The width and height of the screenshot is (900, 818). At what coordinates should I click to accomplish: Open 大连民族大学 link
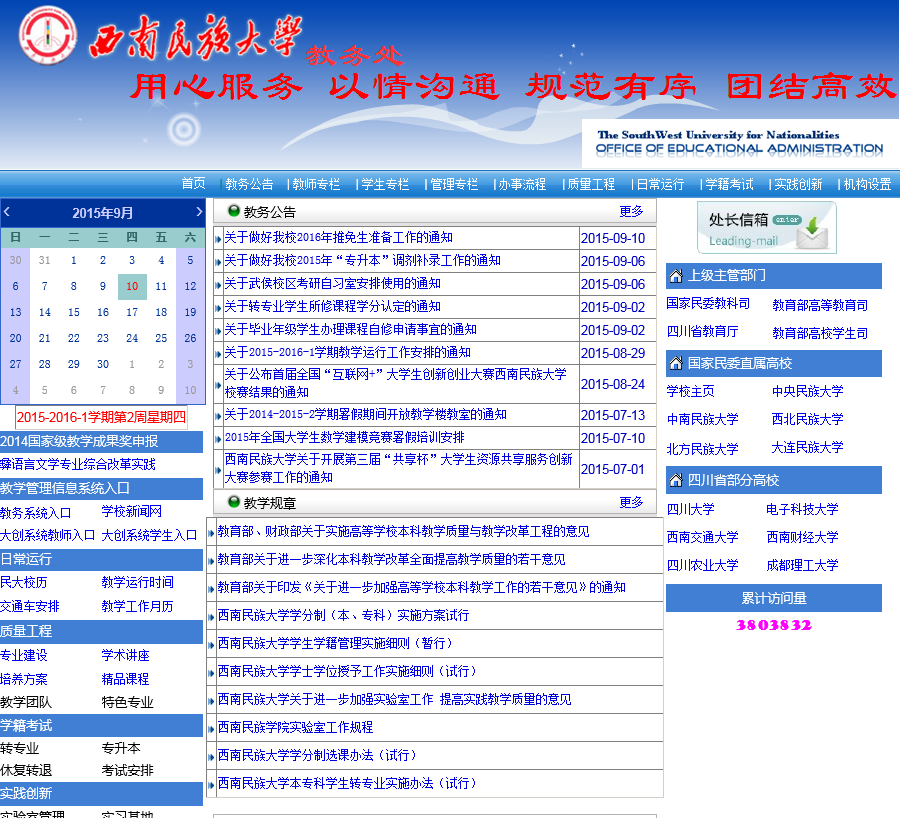tap(807, 447)
